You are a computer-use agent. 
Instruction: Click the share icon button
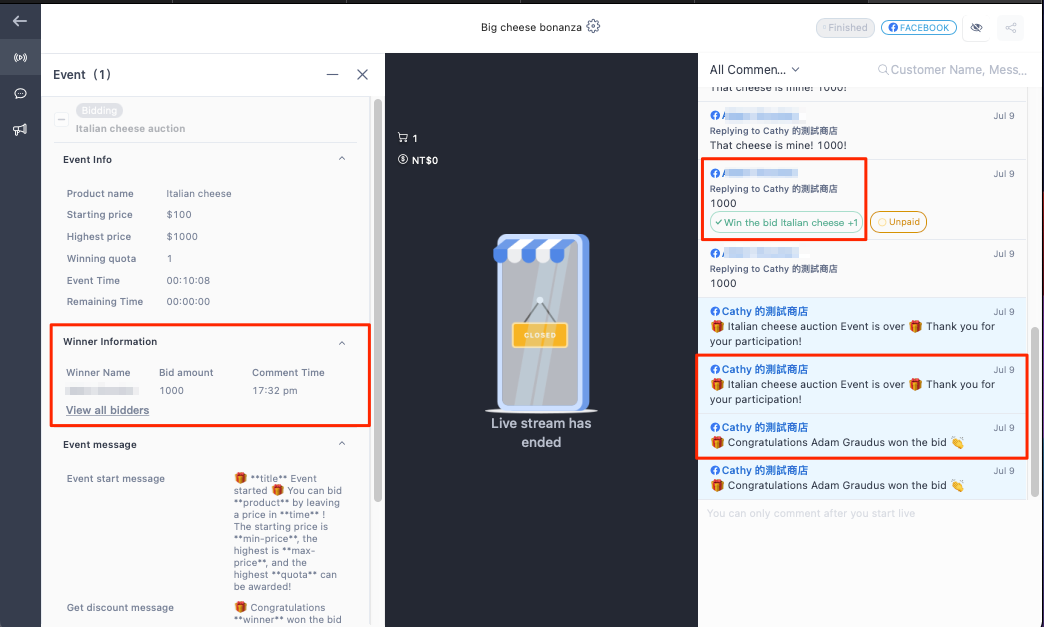coord(1011,27)
